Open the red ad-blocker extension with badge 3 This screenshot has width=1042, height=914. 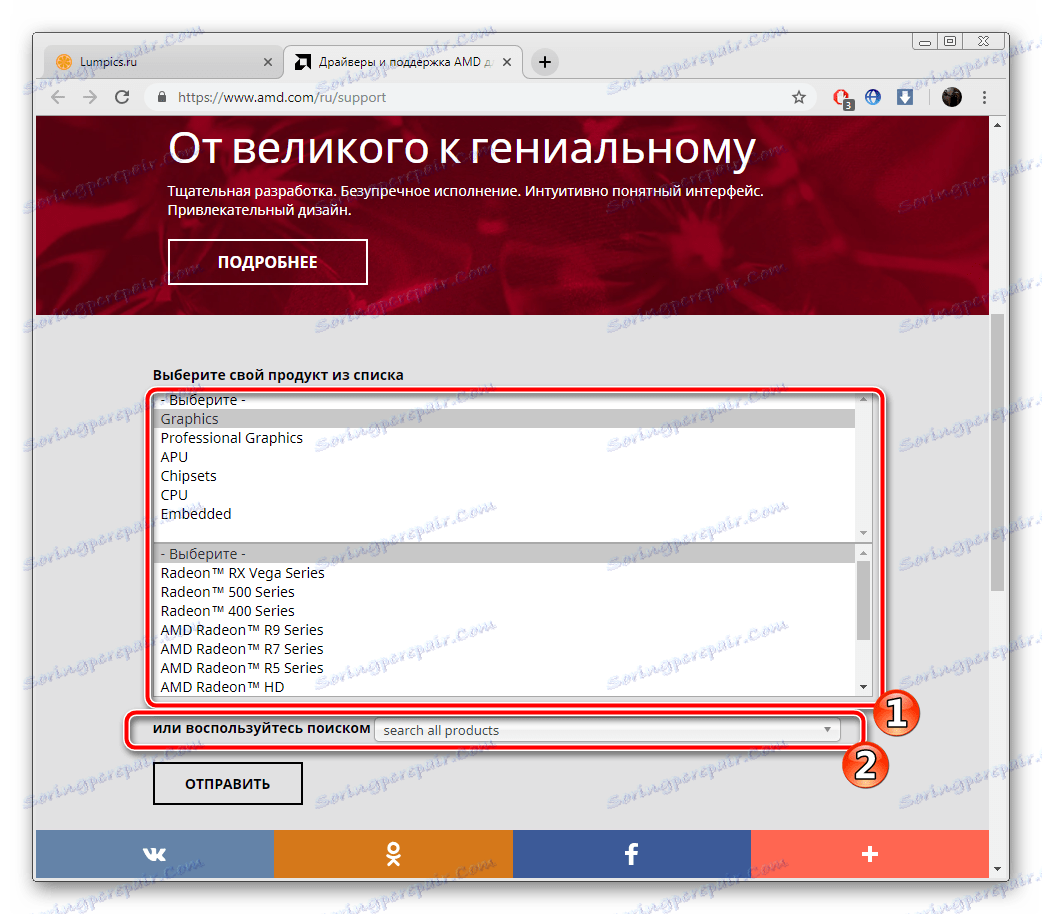pos(841,97)
